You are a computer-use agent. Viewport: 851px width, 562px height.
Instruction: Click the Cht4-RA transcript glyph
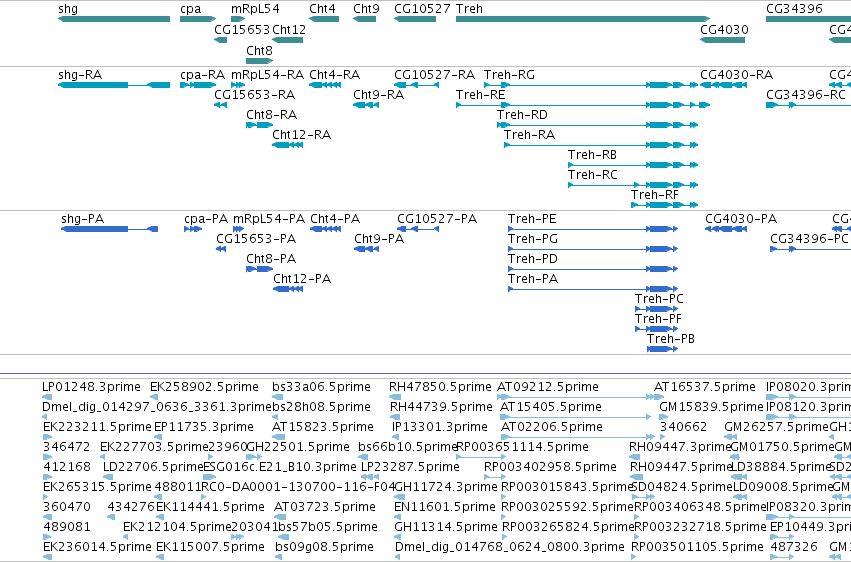pos(325,85)
